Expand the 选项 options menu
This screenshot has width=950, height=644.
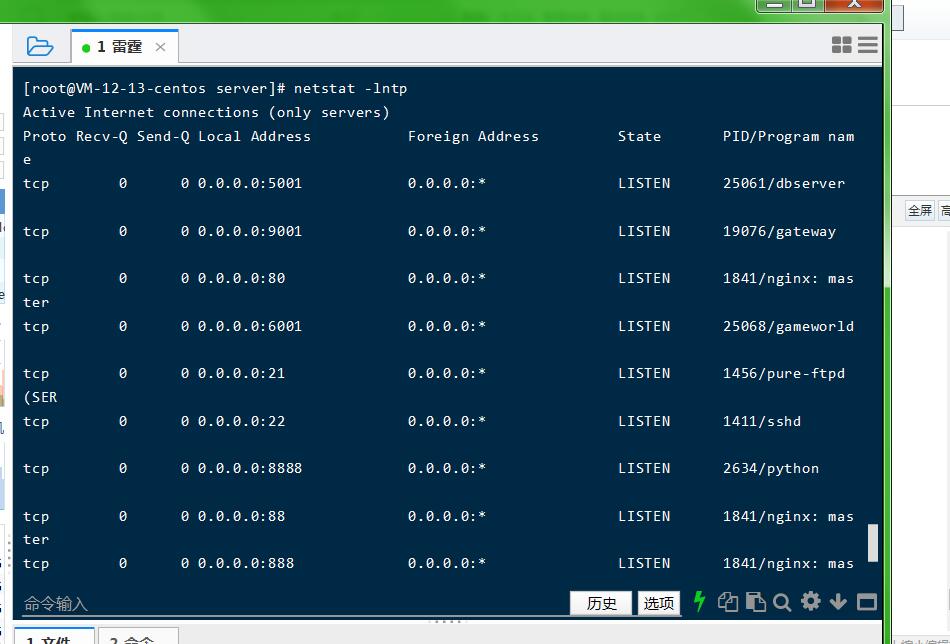658,603
